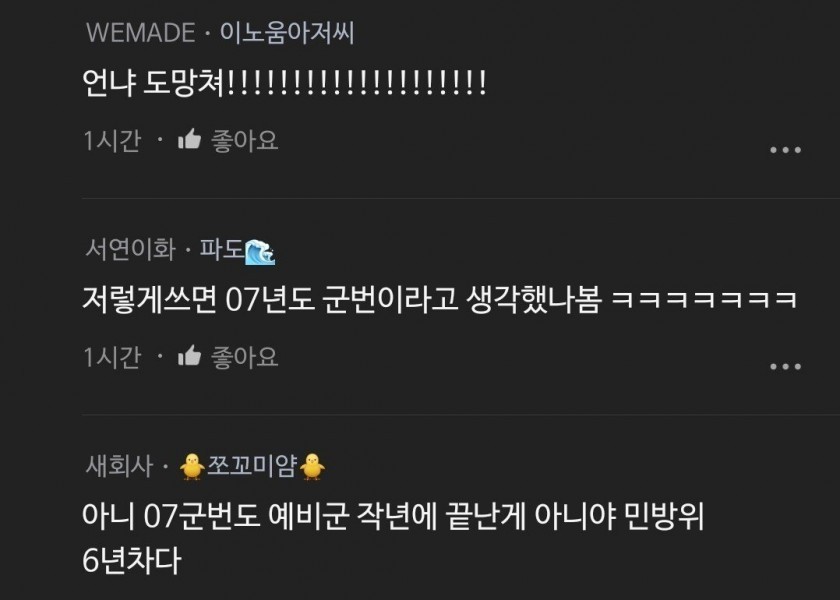
Task: Click the chick emoji after 쪼꼬미얌
Action: (x=312, y=466)
